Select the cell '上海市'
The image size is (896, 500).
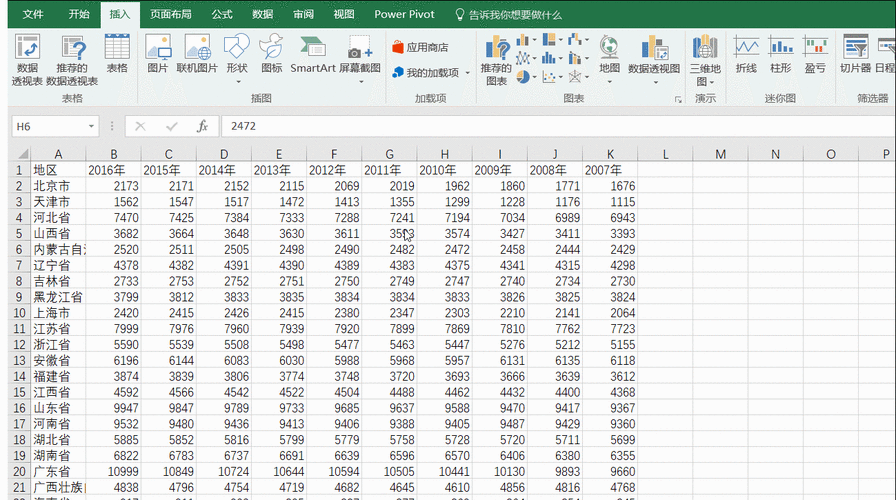(x=58, y=313)
